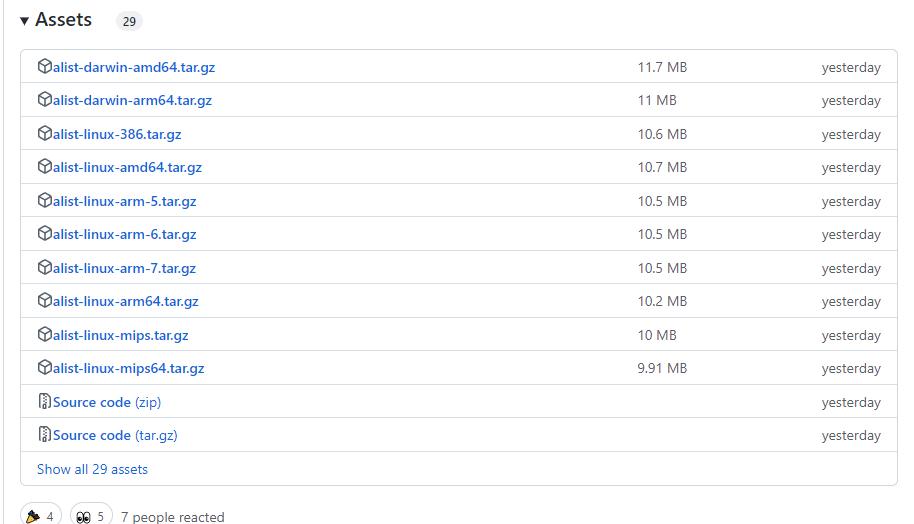
Task: Download alist-darwin-arm64.tar.gz
Action: (x=132, y=100)
